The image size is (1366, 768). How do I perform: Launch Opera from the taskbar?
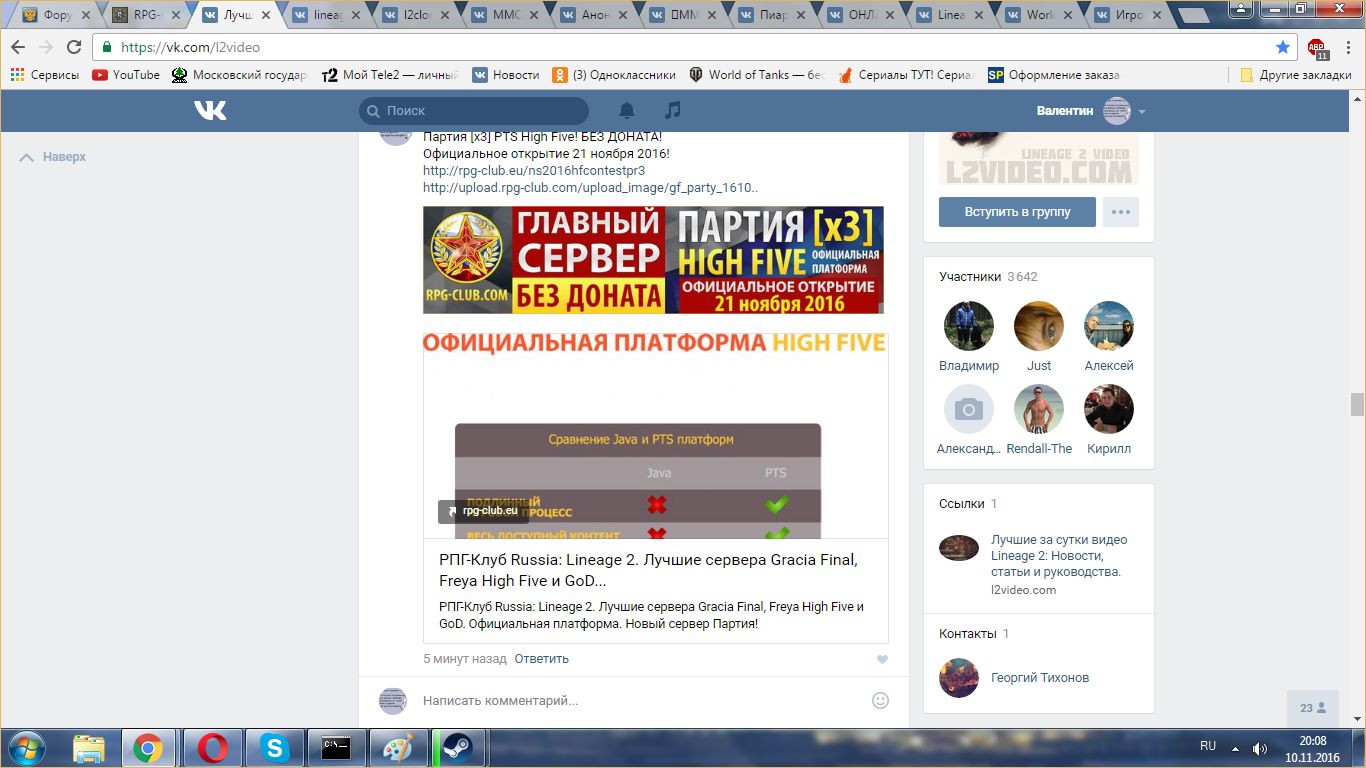tap(211, 748)
